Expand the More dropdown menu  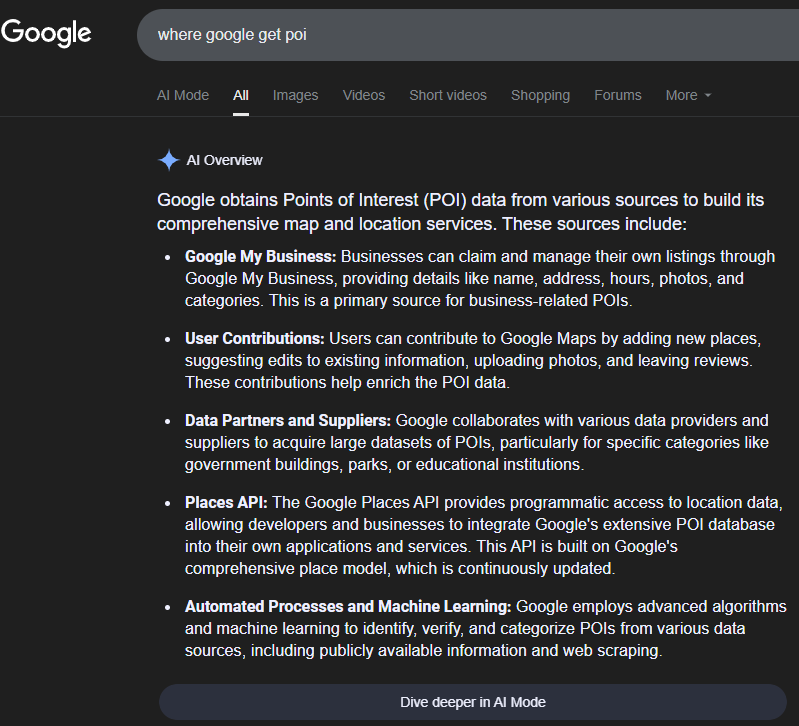click(x=688, y=95)
